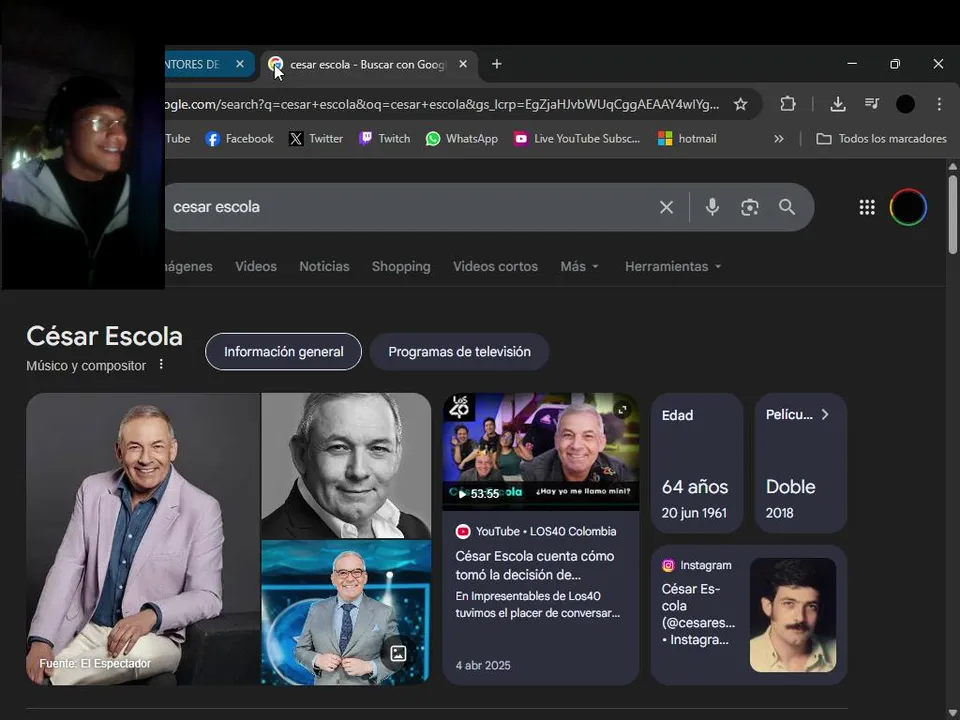Submit search with the magnifying glass icon
This screenshot has width=960, height=720.
[787, 207]
